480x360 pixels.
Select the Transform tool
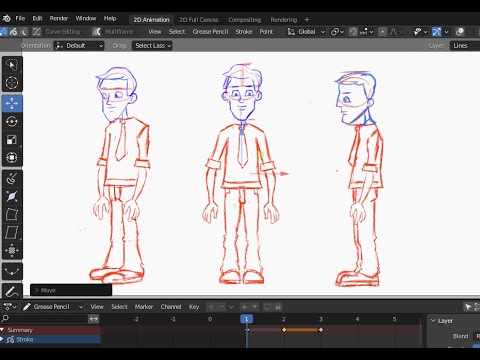[12, 157]
